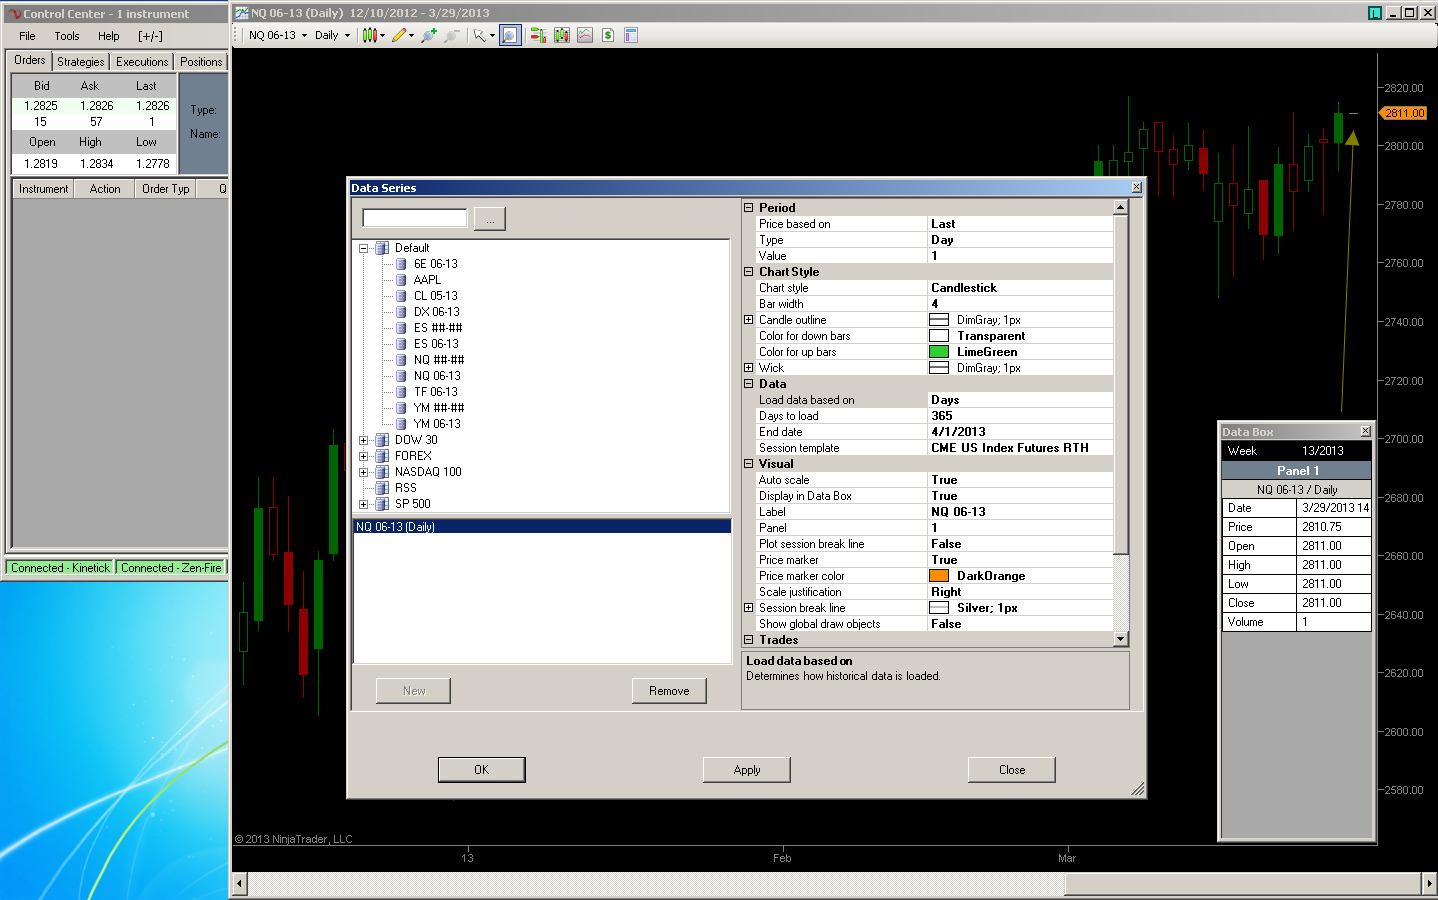Click the Close button in Data Series

point(1012,770)
